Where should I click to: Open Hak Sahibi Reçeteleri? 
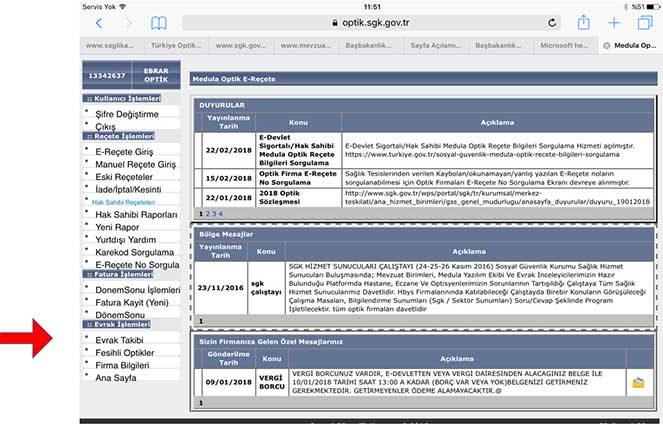tap(123, 202)
